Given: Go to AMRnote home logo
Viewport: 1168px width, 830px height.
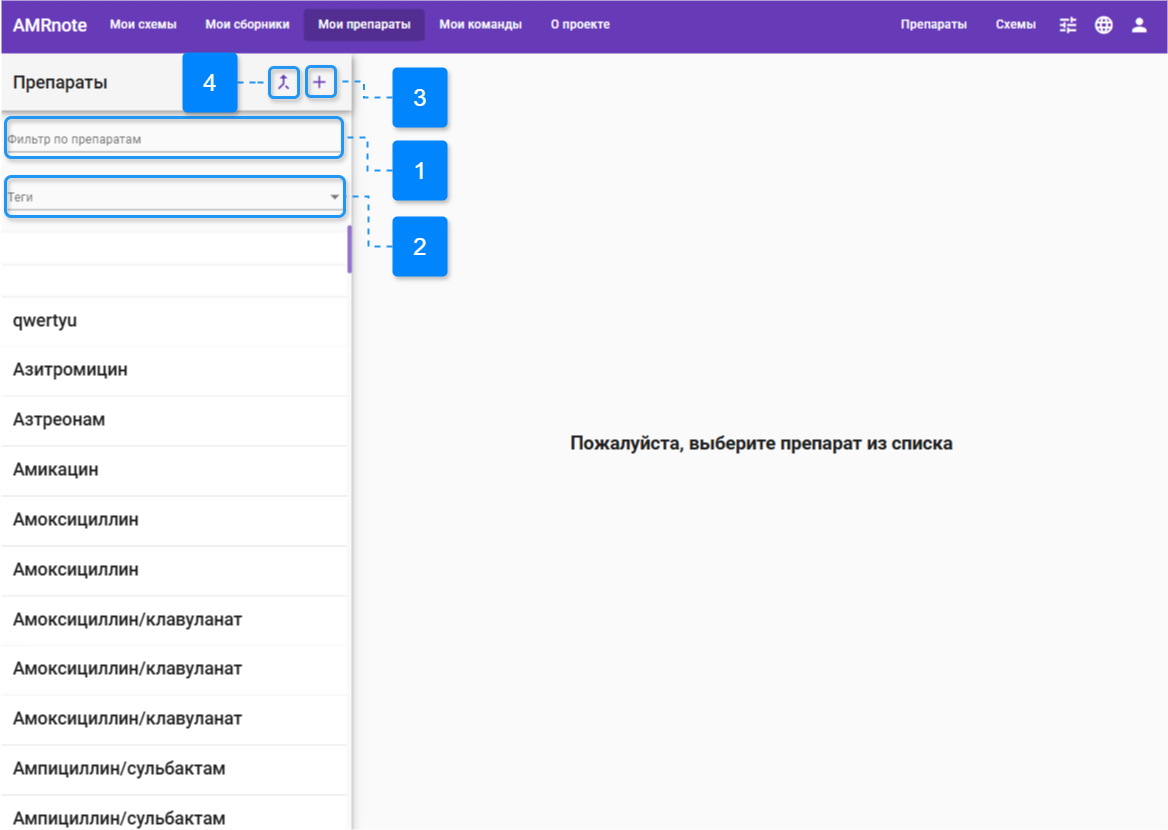Looking at the screenshot, I should tap(50, 25).
